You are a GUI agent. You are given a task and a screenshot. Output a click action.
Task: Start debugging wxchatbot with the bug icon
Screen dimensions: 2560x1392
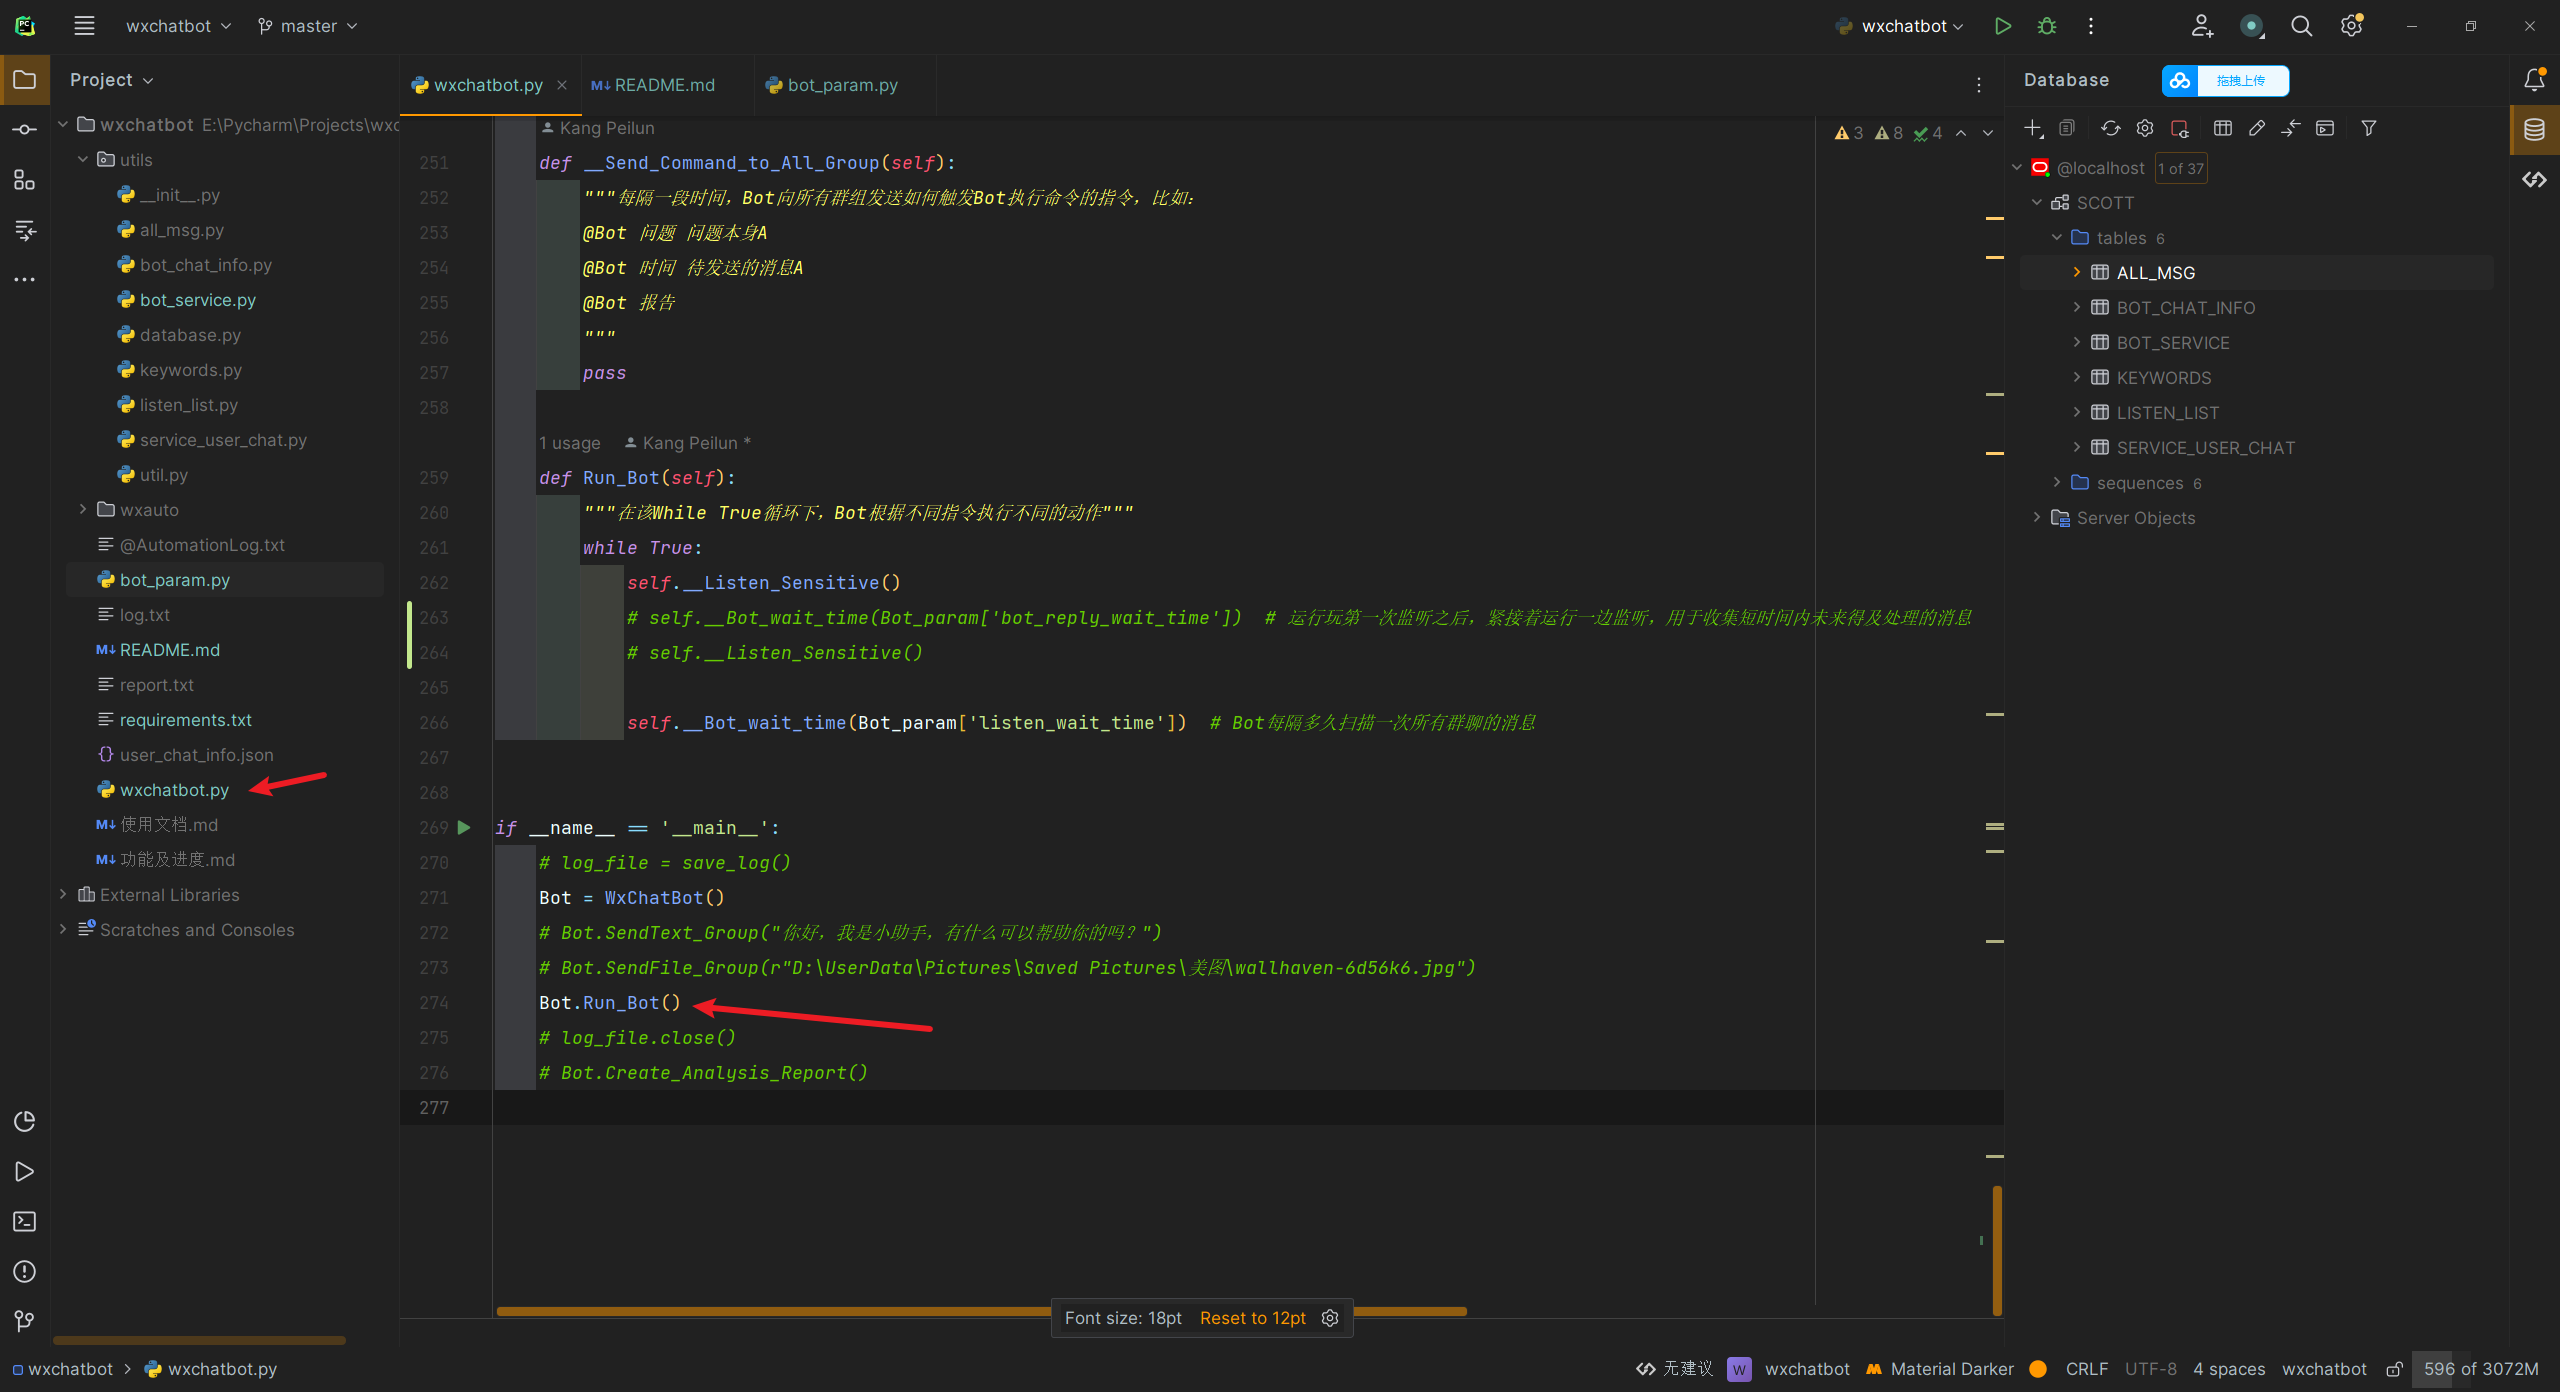coord(2046,26)
